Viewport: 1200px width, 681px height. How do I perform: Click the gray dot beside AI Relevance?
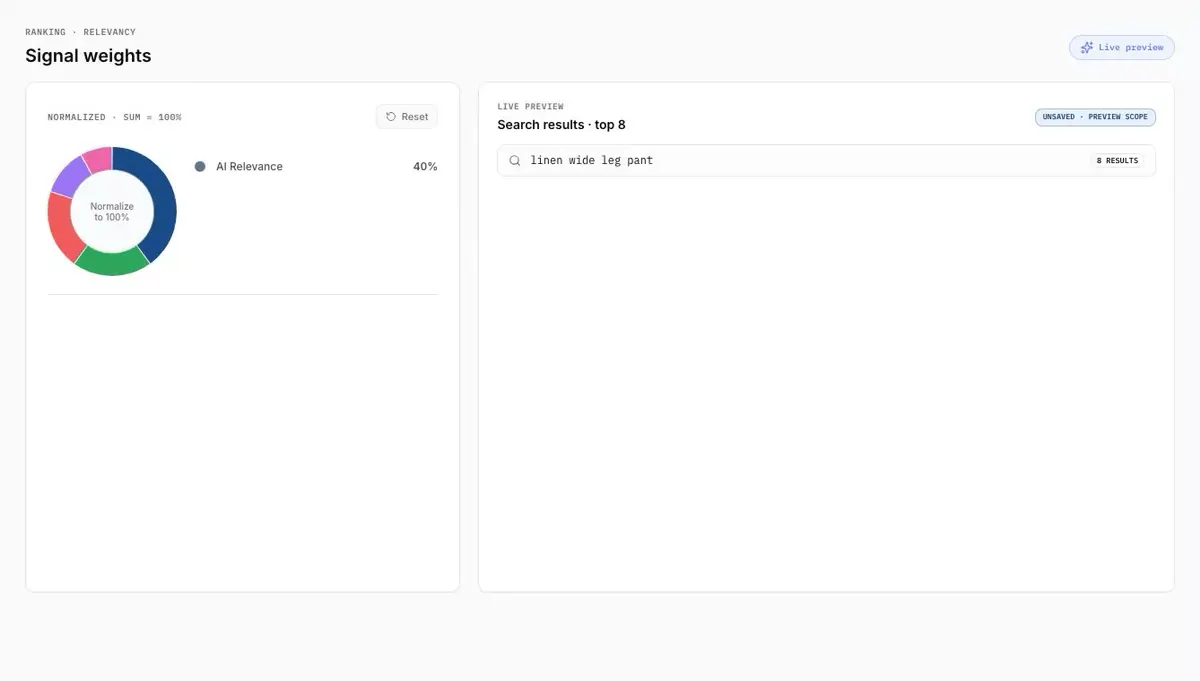[x=200, y=166]
